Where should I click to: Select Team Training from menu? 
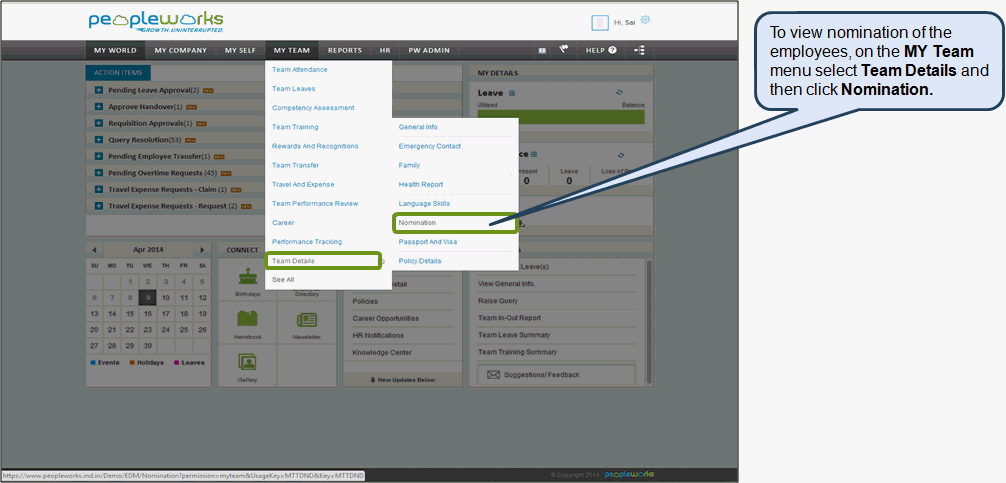pyautogui.click(x=295, y=127)
